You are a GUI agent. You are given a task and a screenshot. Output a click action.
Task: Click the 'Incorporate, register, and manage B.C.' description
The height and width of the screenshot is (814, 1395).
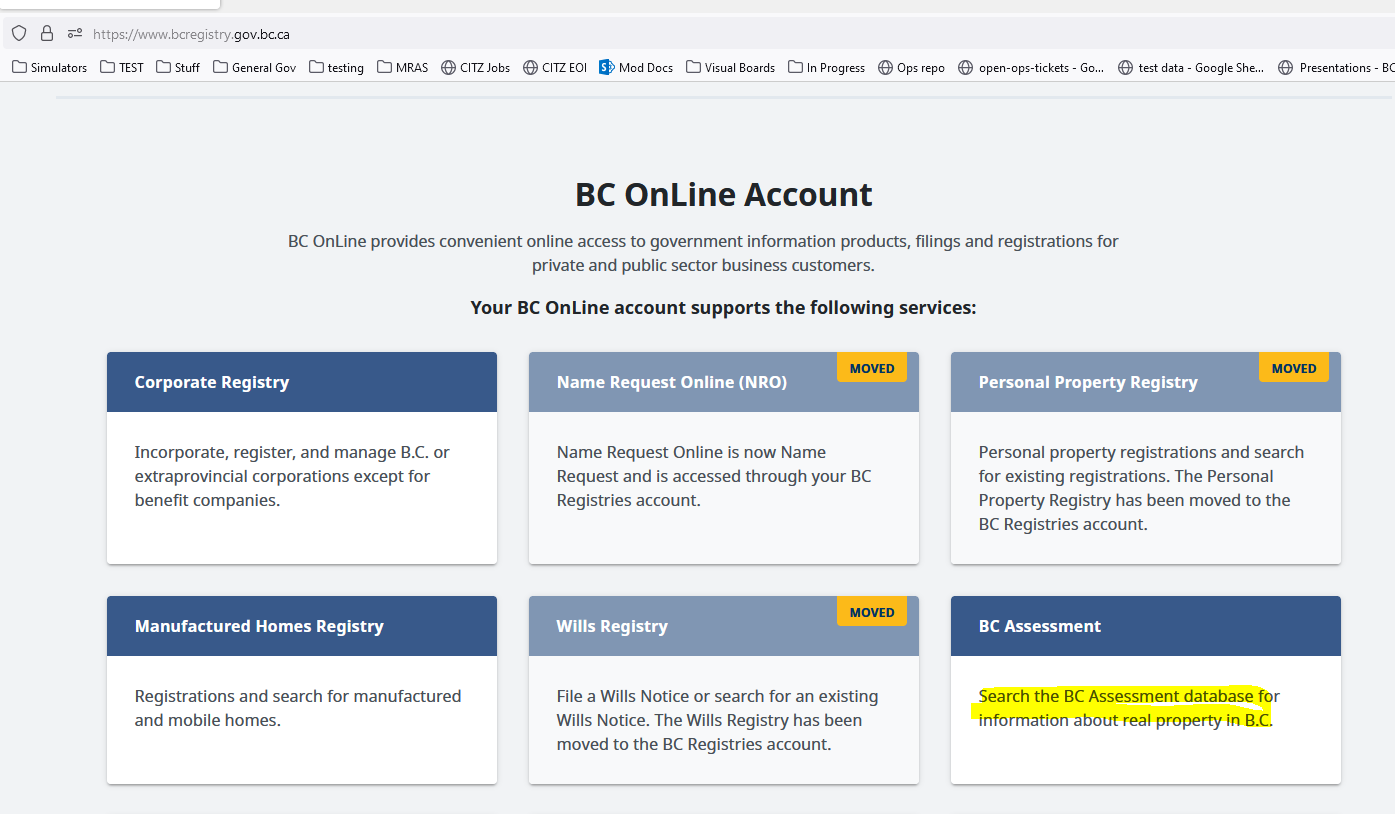tap(293, 476)
